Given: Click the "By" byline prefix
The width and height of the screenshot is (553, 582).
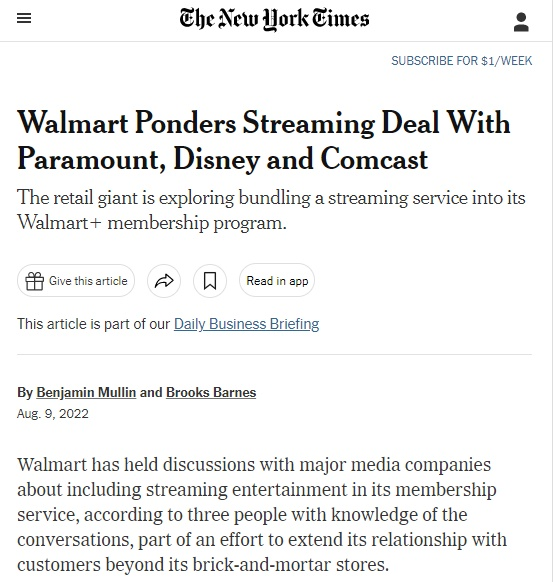Looking at the screenshot, I should 25,392.
